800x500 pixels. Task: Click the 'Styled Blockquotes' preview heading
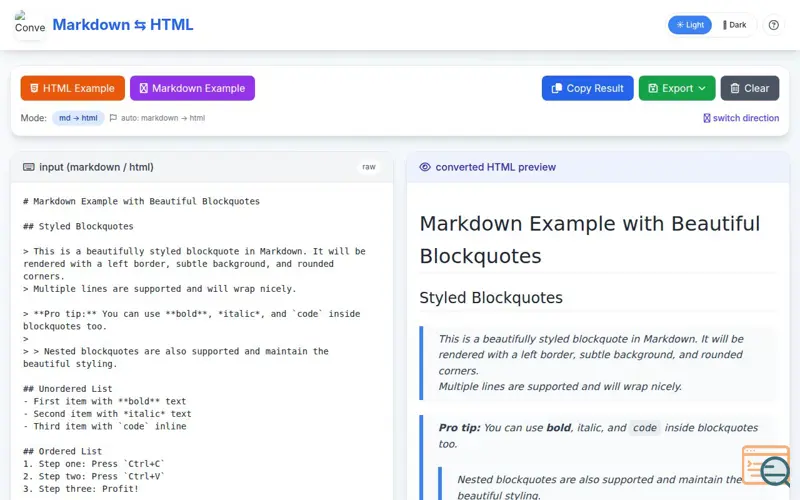tap(491, 297)
